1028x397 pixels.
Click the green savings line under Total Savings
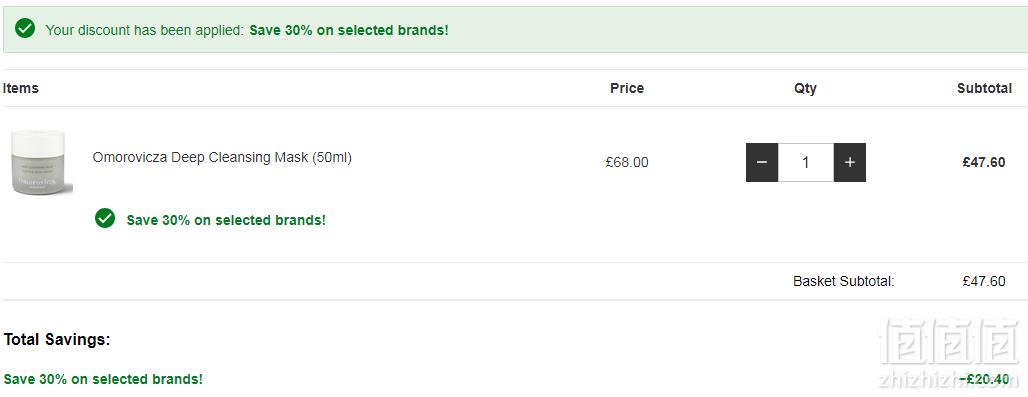103,379
